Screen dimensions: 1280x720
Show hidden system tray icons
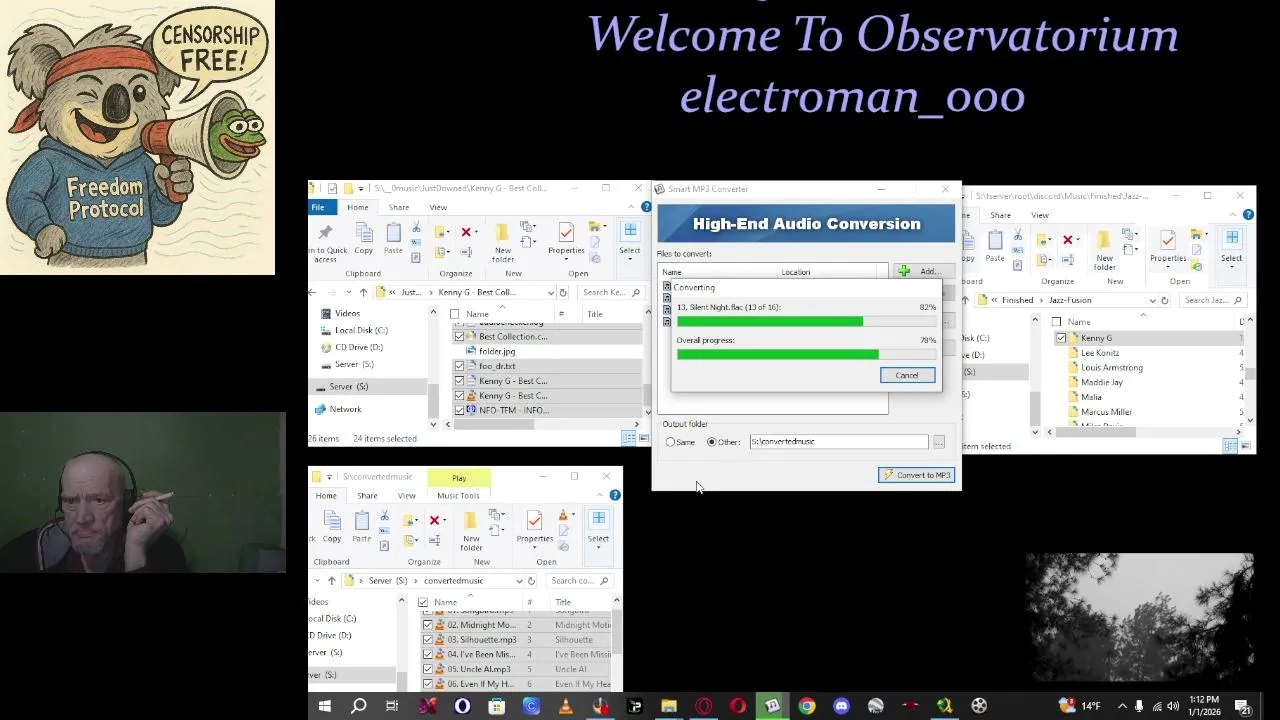click(x=1122, y=707)
